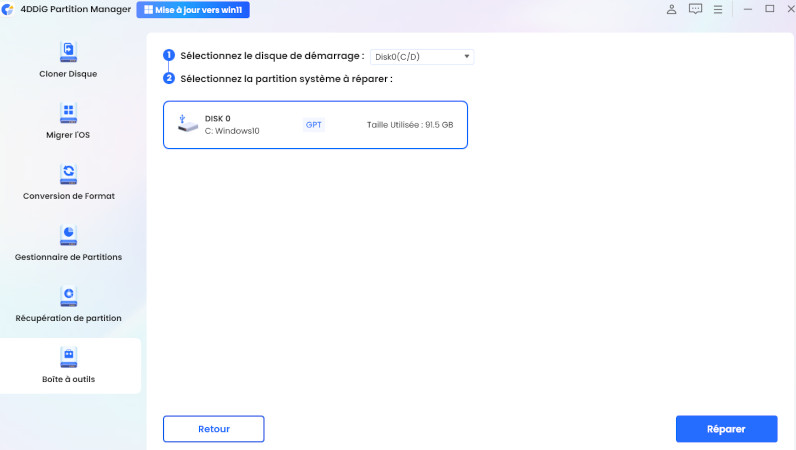Screen dimensions: 796x450
Task: Click the GPT badge on DISK 0
Action: point(314,125)
